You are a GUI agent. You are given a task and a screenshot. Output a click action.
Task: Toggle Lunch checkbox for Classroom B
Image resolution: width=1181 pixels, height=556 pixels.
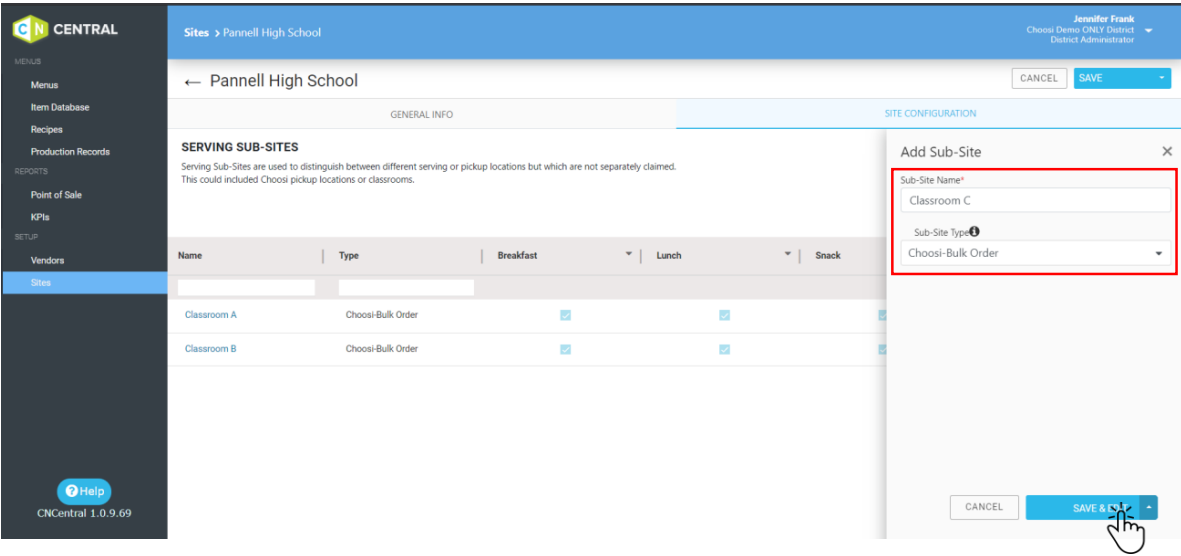point(725,349)
